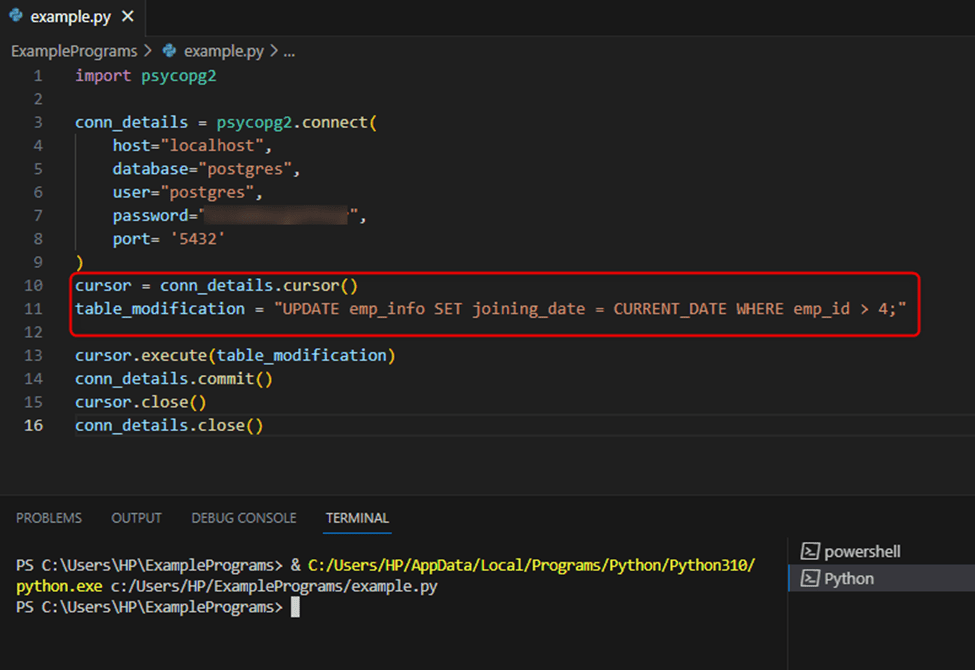Click the ExamplePrograms breadcrumb label

(x=73, y=51)
